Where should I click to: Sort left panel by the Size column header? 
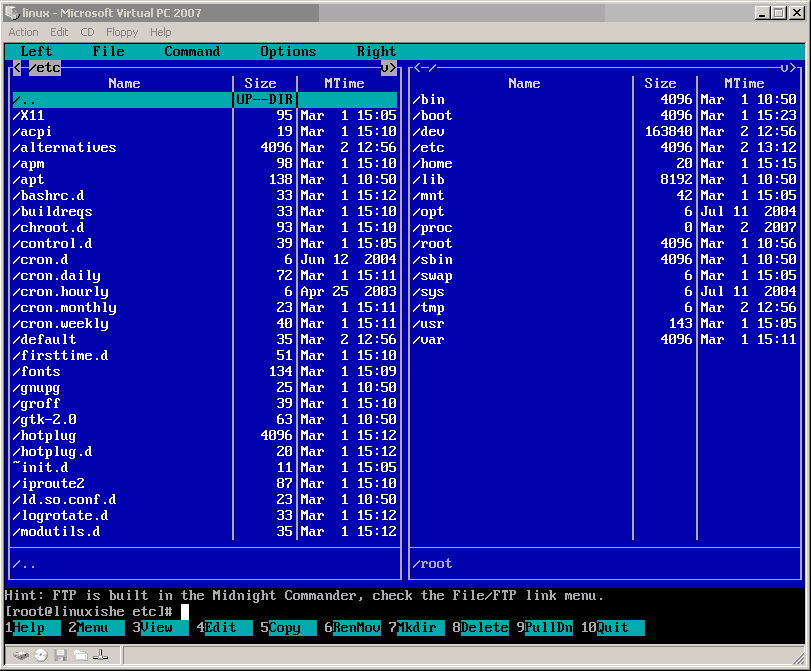coord(260,83)
